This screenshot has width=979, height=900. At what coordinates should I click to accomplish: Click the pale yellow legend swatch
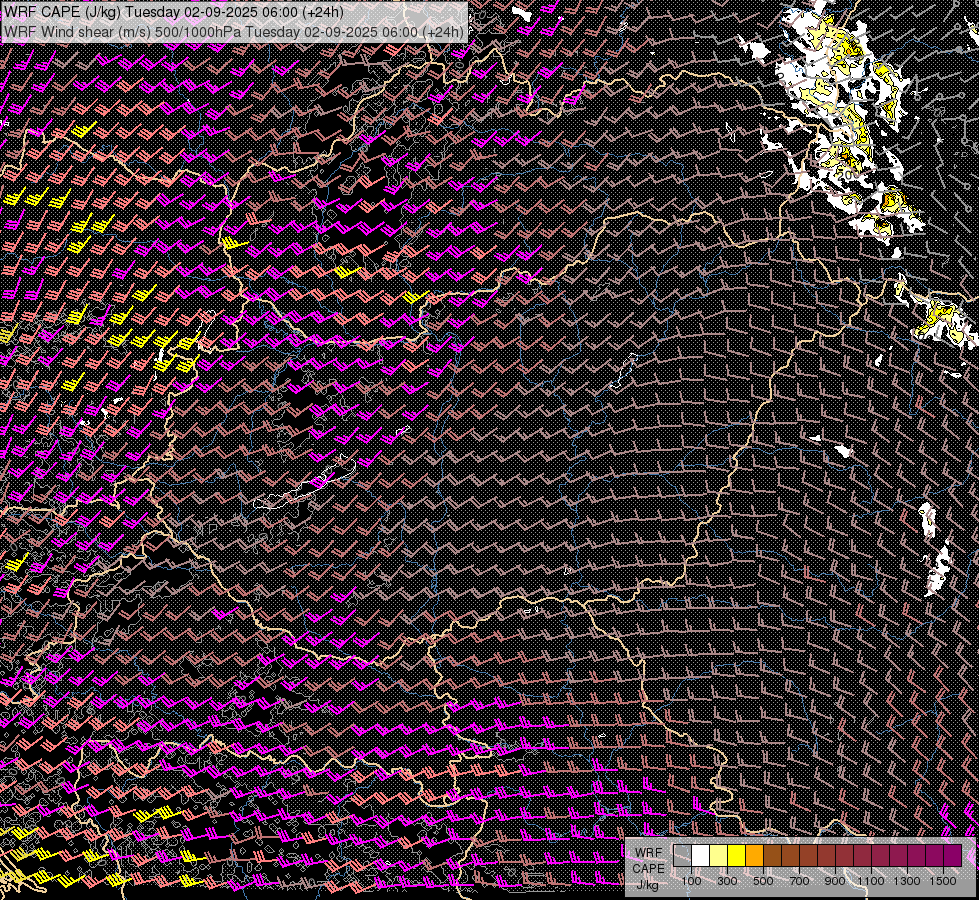pyautogui.click(x=719, y=855)
